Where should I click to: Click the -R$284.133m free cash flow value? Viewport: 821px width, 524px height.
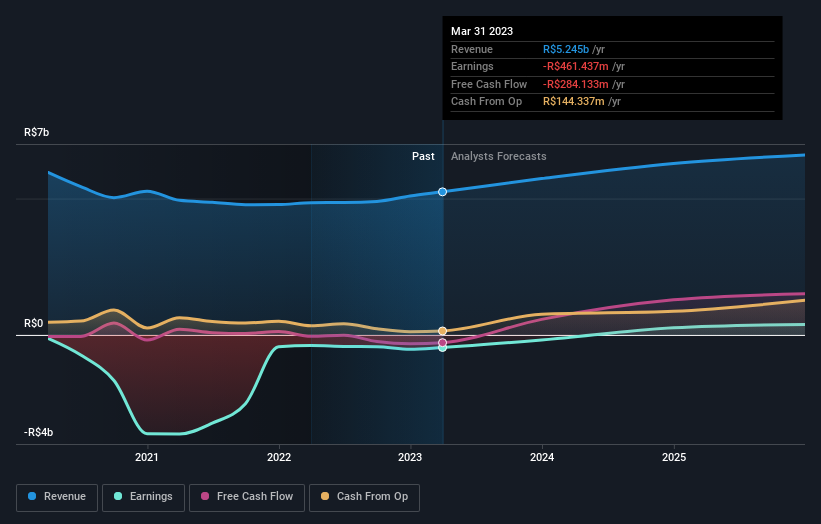coord(575,84)
